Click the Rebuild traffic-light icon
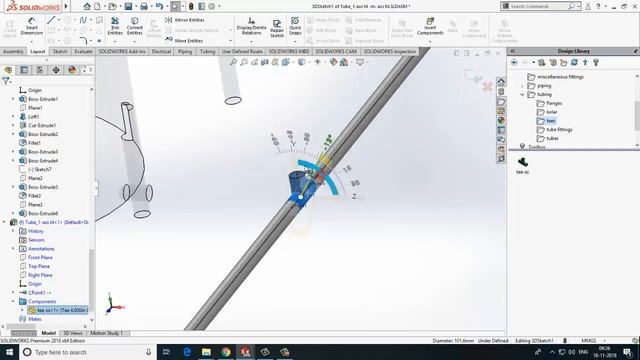This screenshot has height=360, width=640. (191, 6)
